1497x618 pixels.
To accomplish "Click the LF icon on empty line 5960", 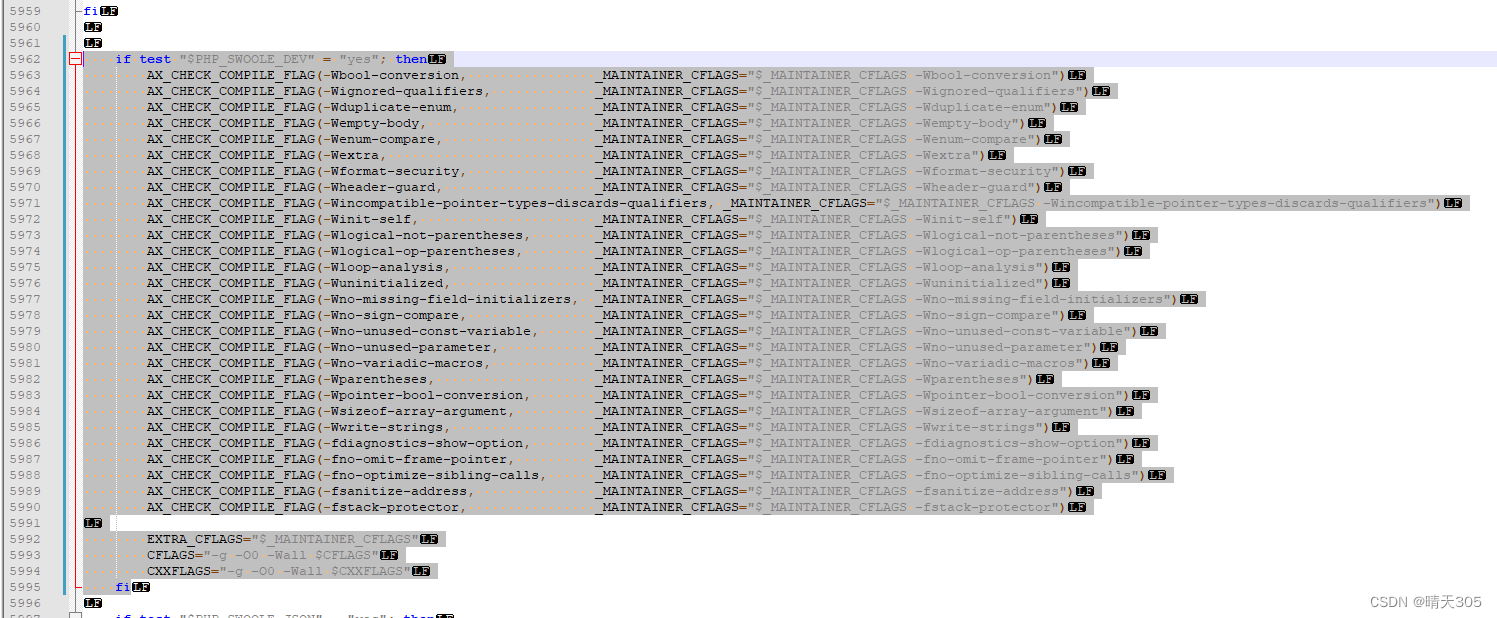I will click(91, 26).
